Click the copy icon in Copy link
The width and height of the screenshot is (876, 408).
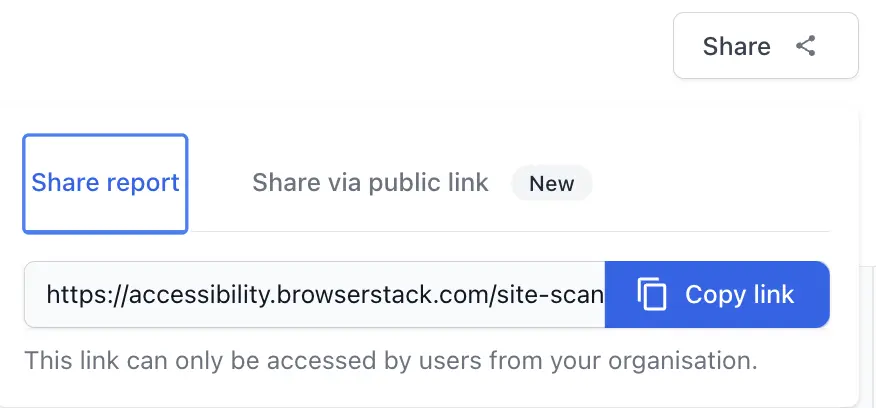pos(652,295)
